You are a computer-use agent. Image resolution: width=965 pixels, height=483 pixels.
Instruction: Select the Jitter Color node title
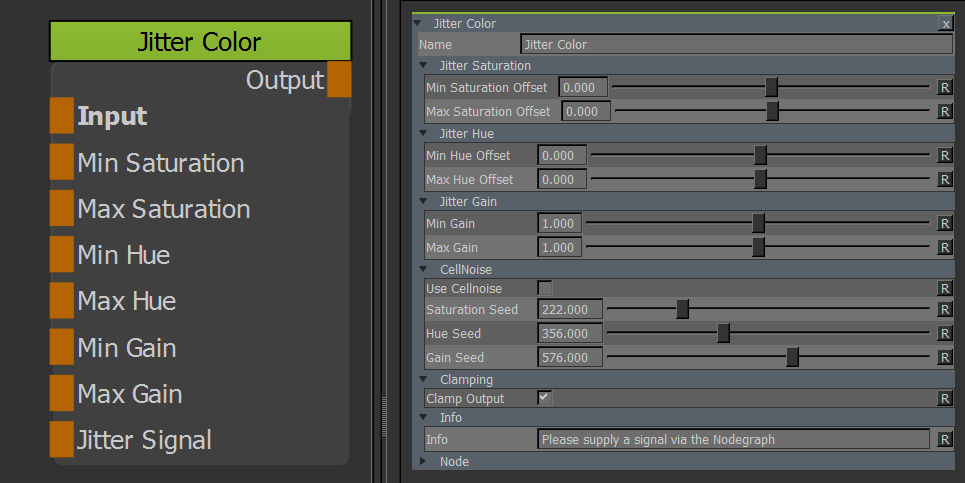pyautogui.click(x=200, y=42)
